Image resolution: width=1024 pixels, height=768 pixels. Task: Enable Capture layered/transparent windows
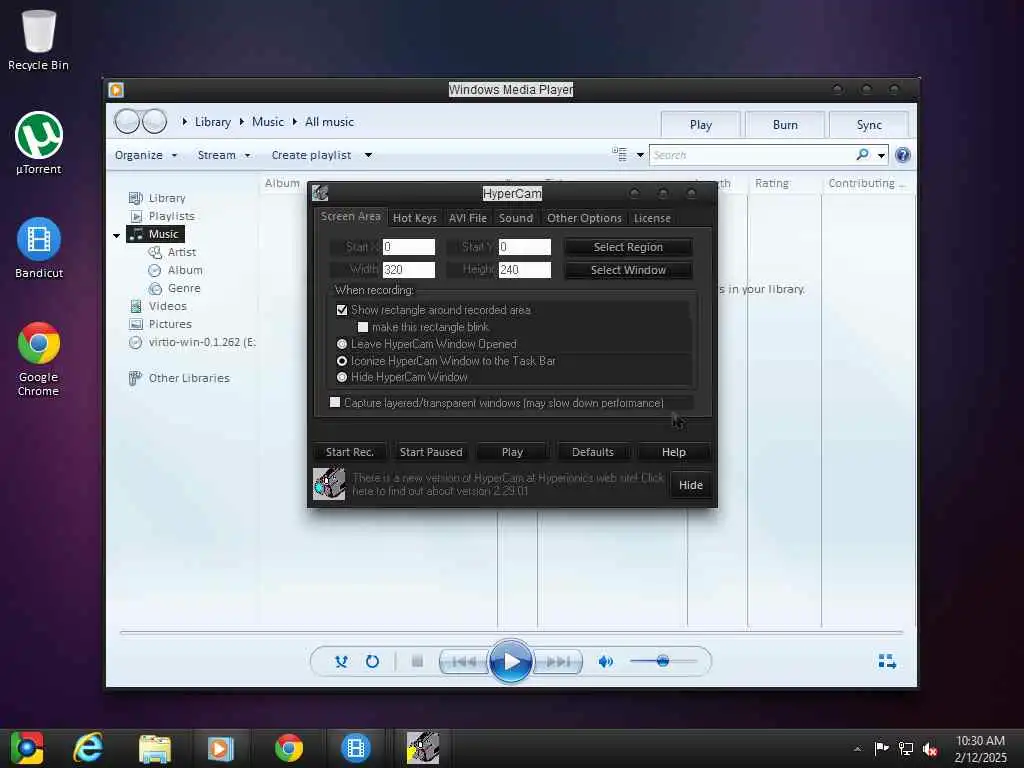(x=335, y=402)
